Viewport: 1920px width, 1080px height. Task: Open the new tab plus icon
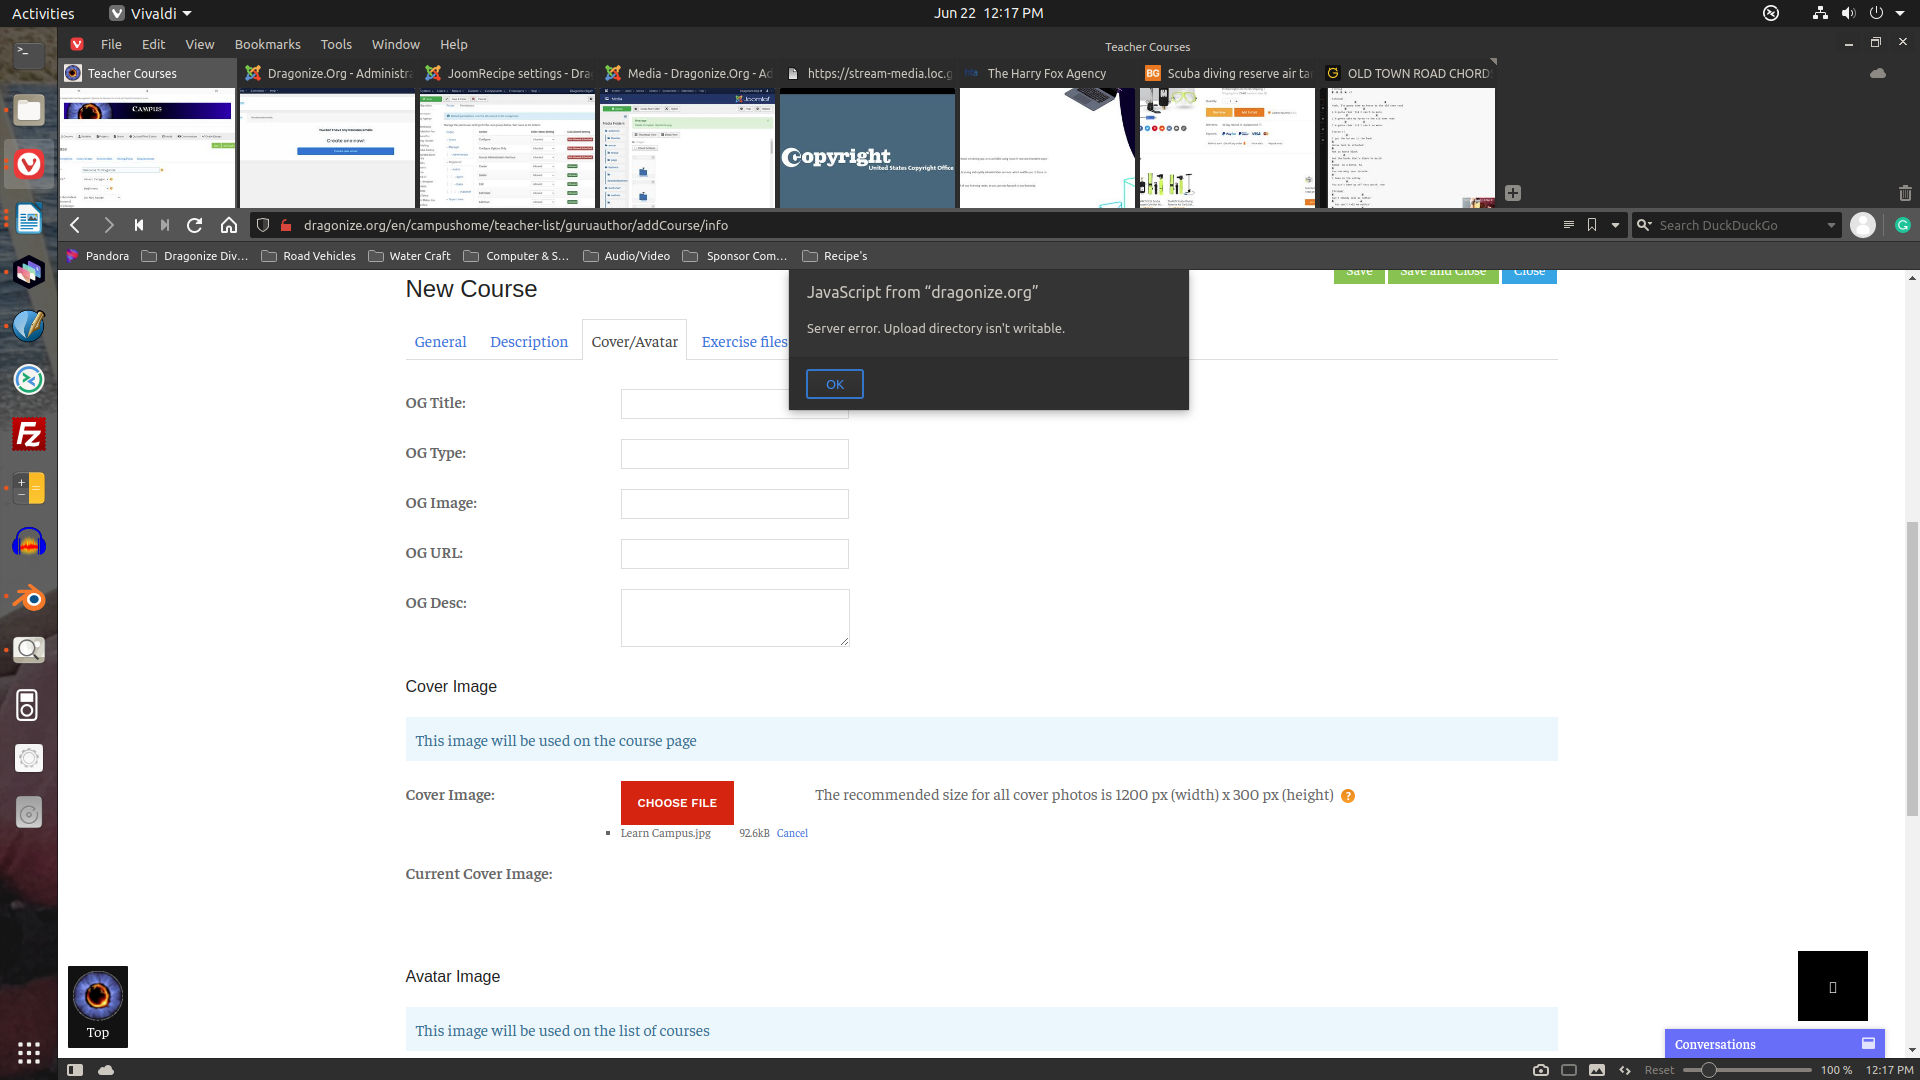coord(1513,193)
